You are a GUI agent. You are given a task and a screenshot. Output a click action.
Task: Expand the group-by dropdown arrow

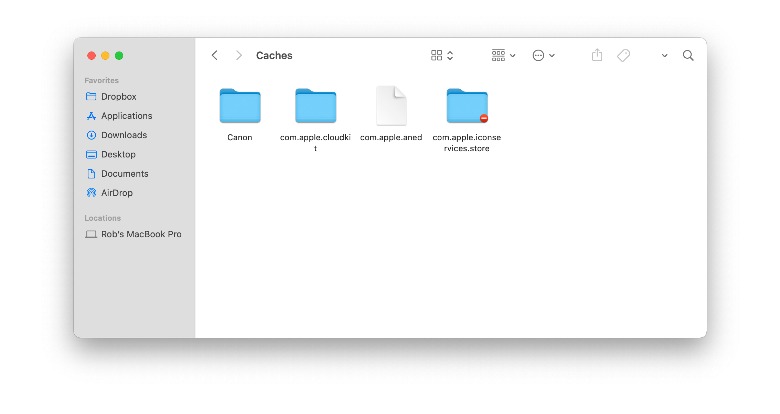(512, 56)
